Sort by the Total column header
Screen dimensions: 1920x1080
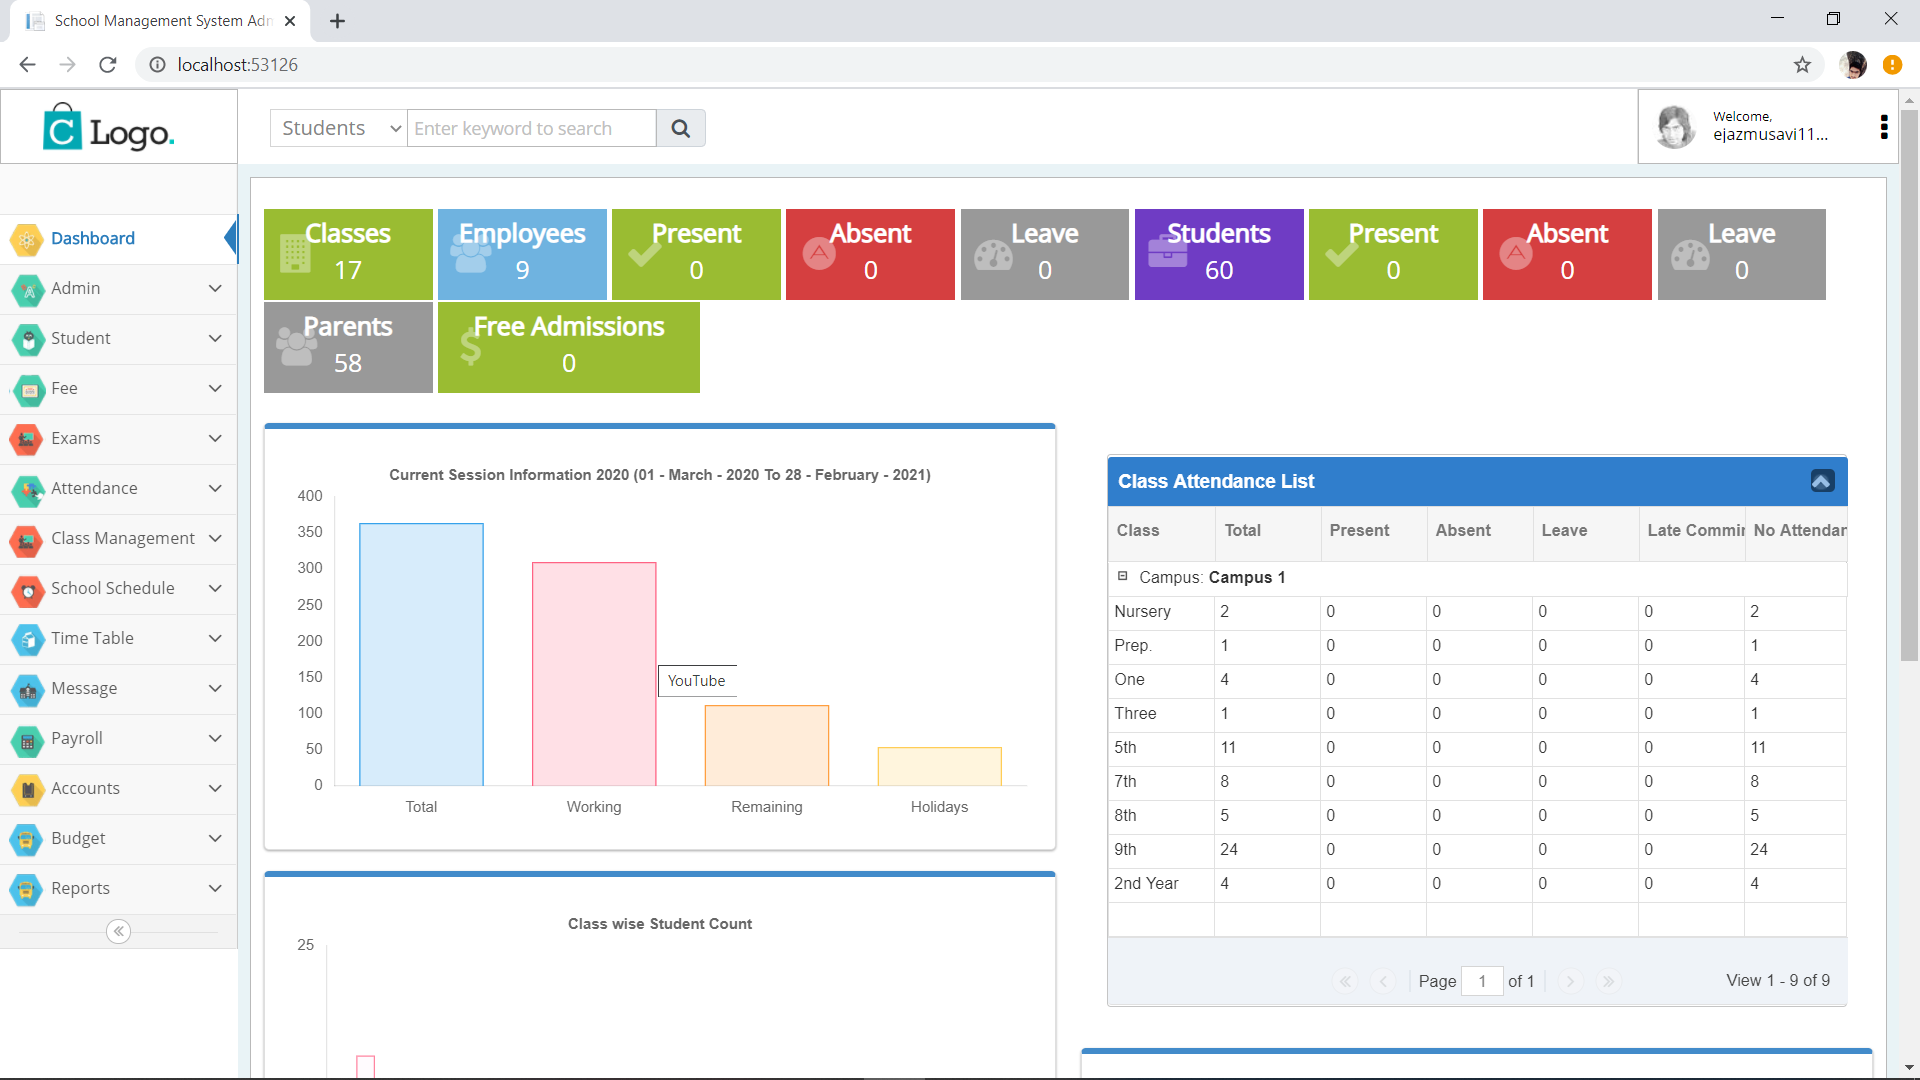1243,531
